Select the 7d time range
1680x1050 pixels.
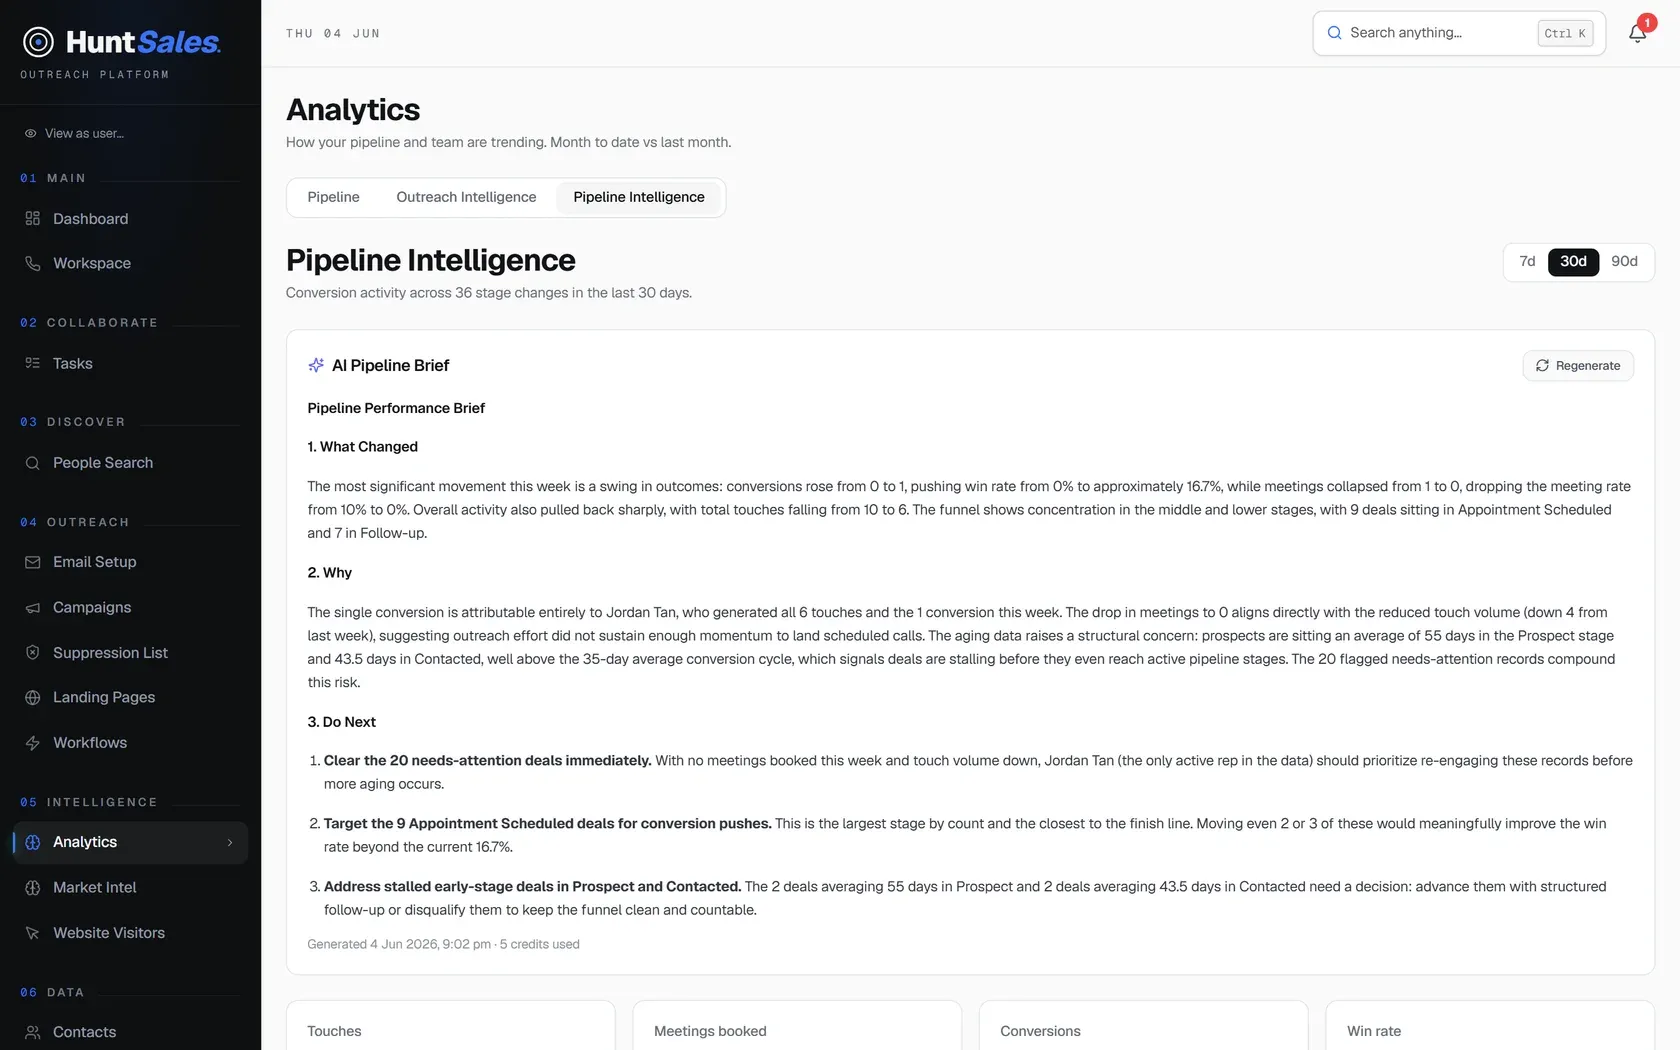1527,262
